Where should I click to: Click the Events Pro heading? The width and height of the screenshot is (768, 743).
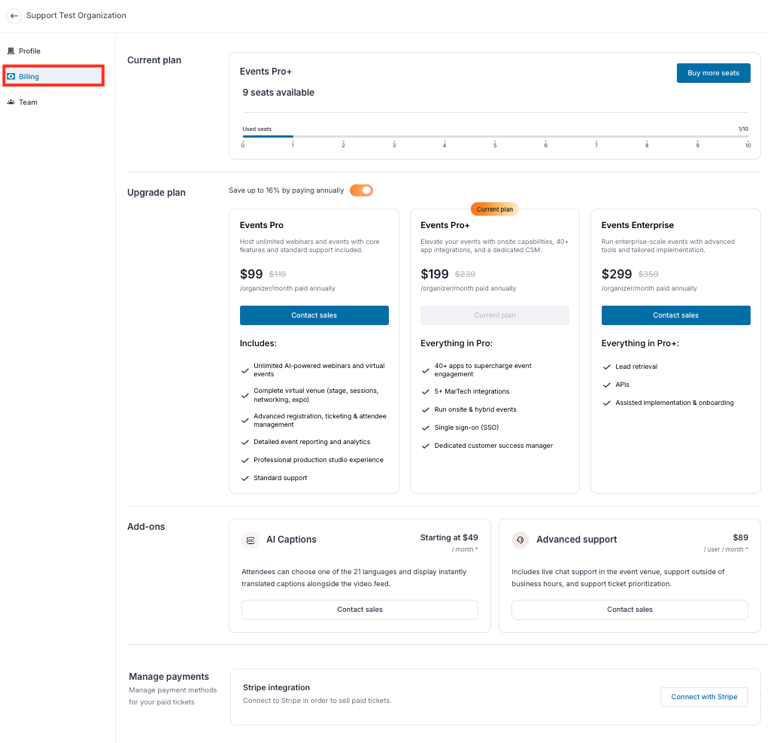[x=261, y=225]
